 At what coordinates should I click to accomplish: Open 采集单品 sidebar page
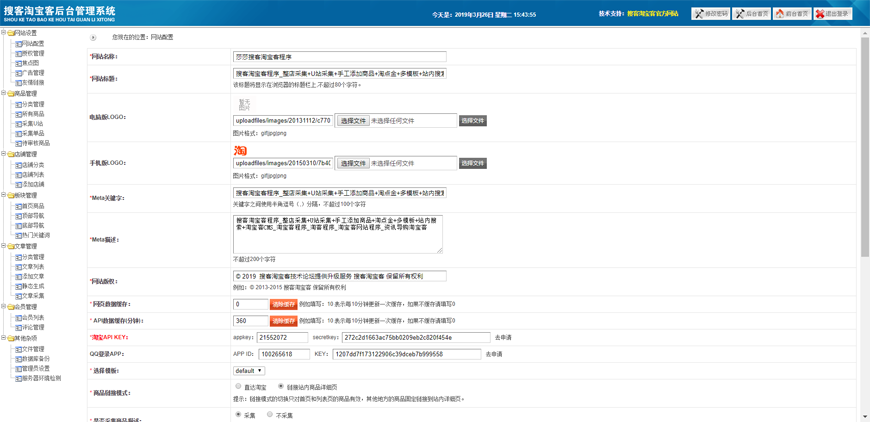(33, 133)
